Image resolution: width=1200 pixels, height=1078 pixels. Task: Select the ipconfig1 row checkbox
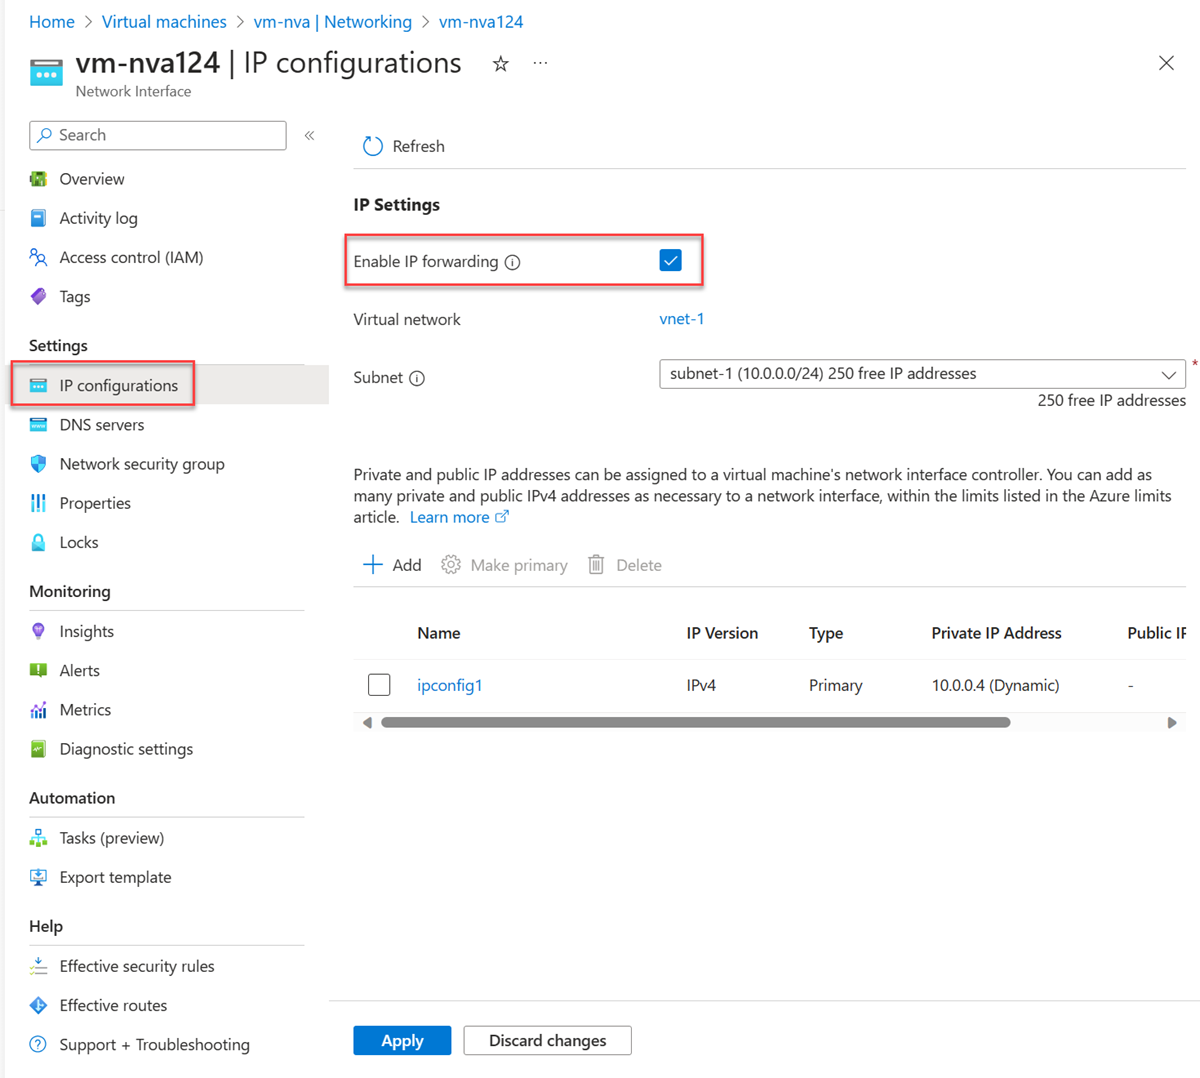coord(379,685)
